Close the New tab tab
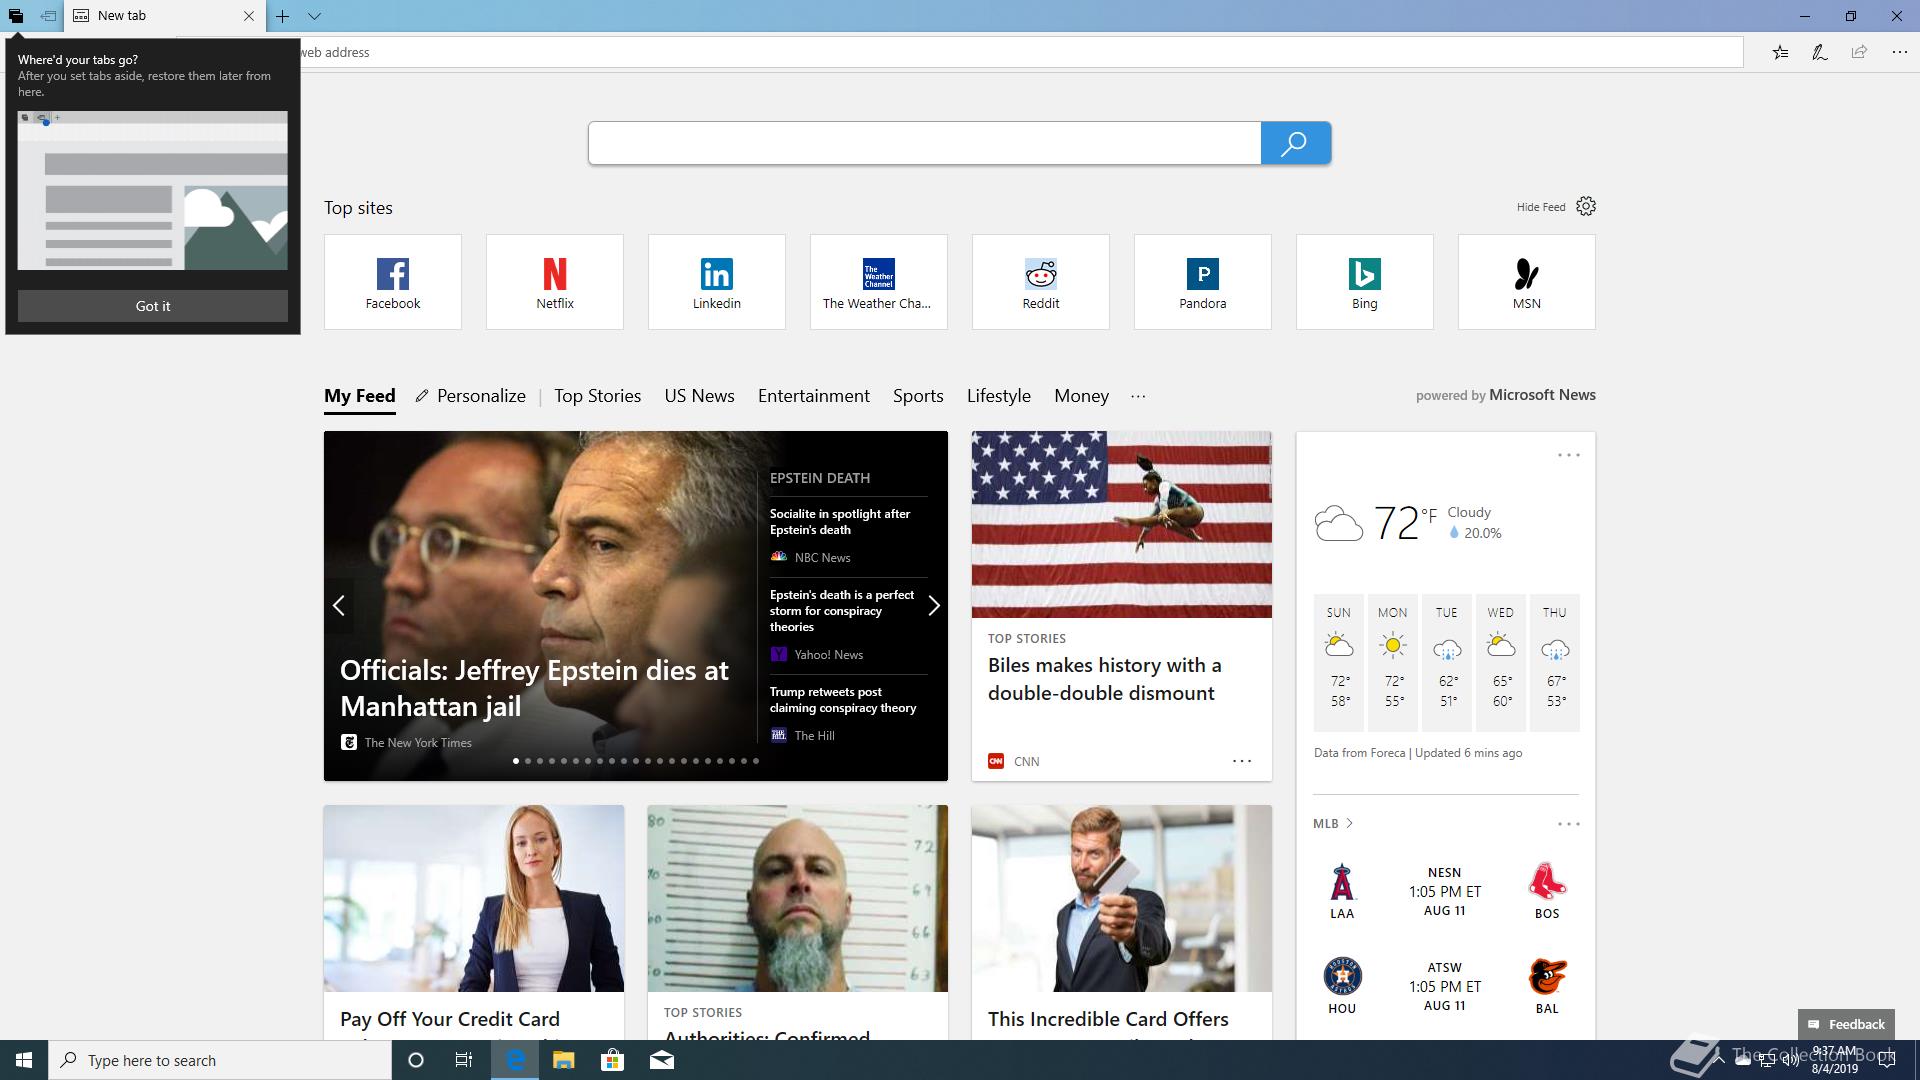The height and width of the screenshot is (1080, 1920). tap(249, 16)
